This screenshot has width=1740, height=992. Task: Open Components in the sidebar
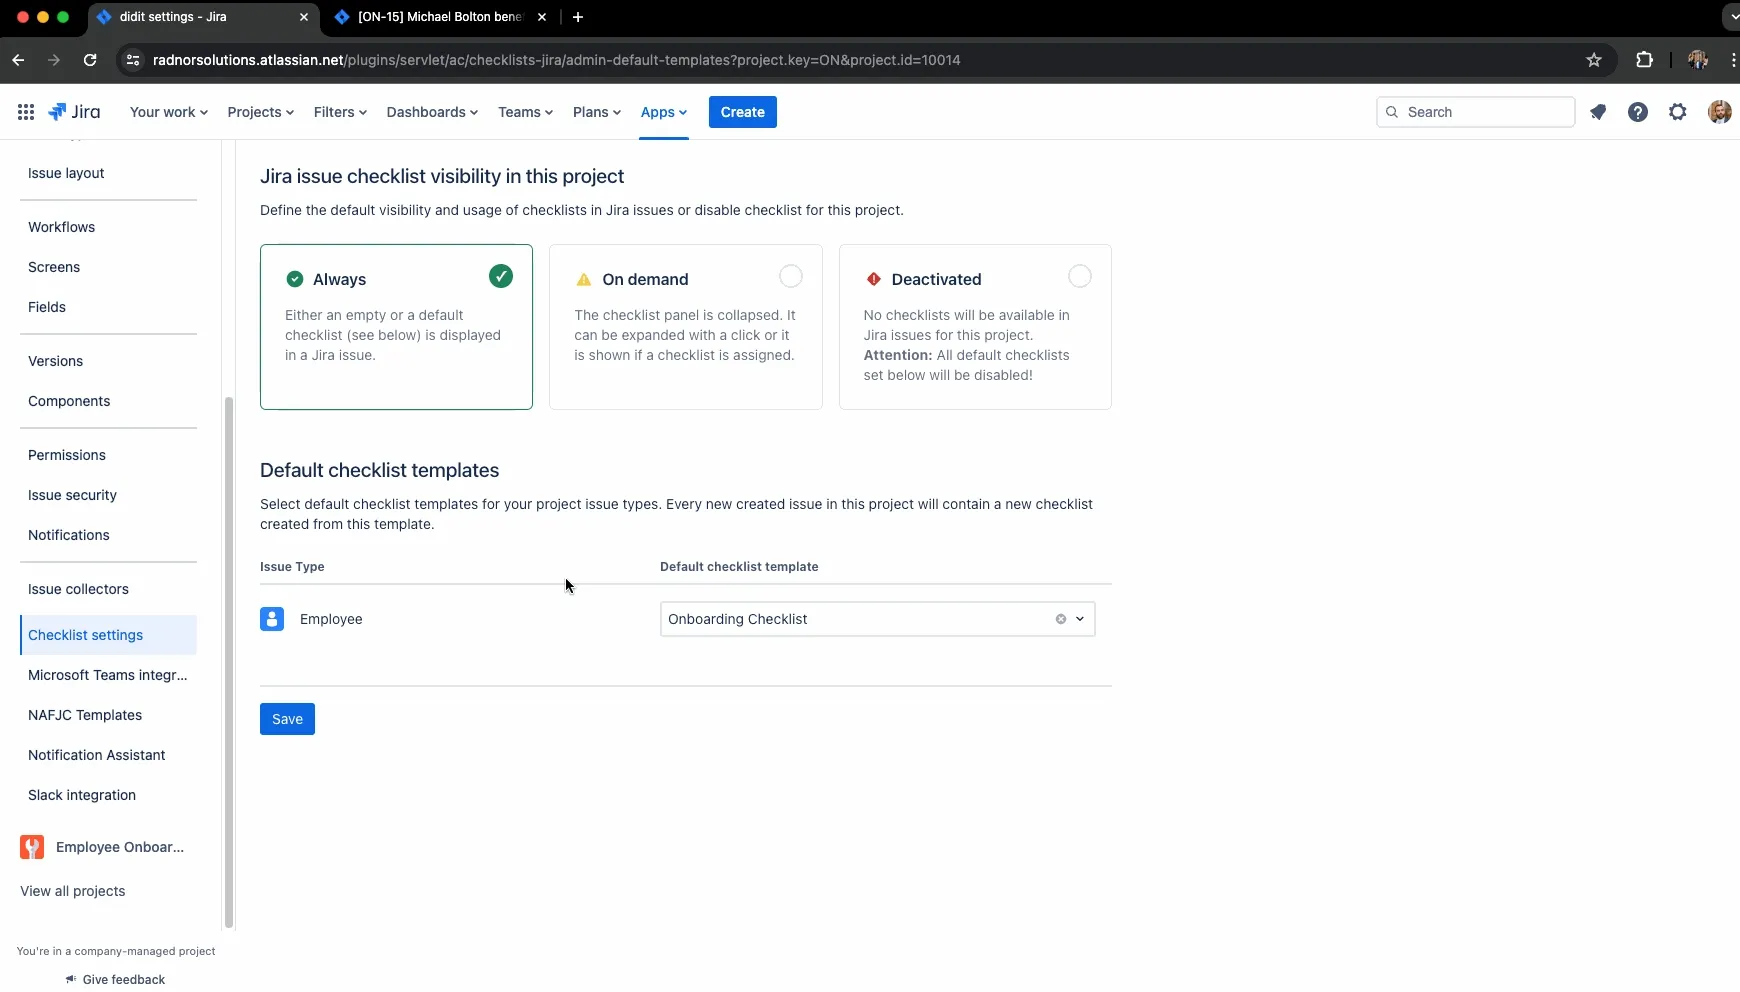[x=69, y=401]
